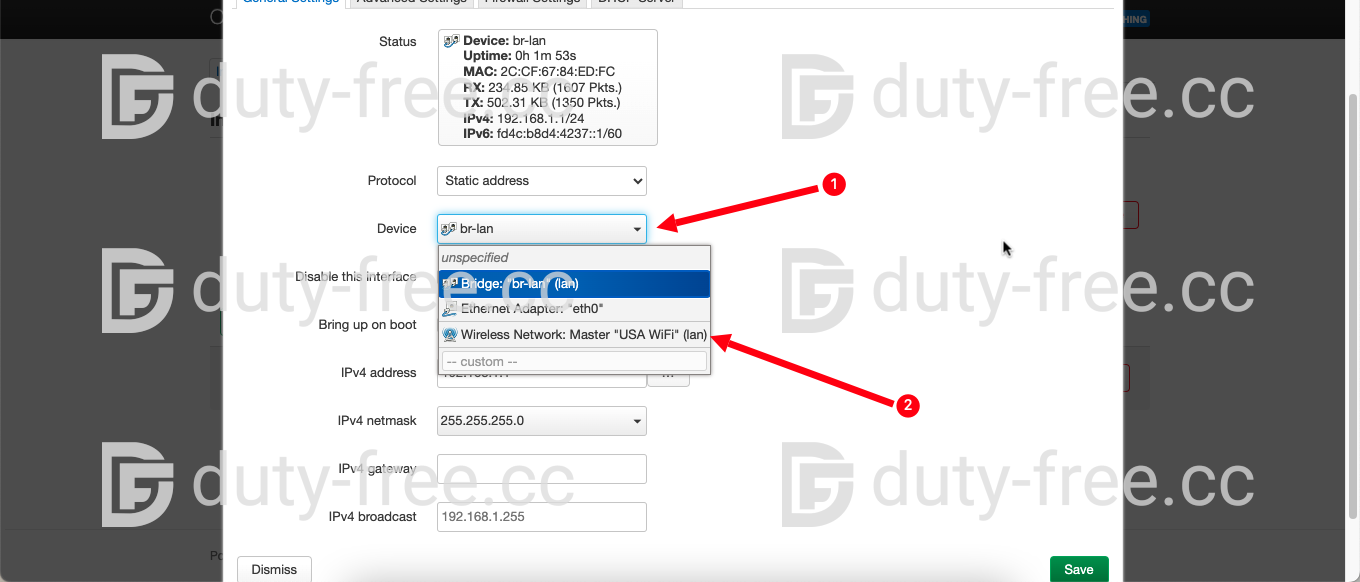This screenshot has height=582, width=1360.
Task: Dismiss the interface settings dialog
Action: tap(274, 569)
